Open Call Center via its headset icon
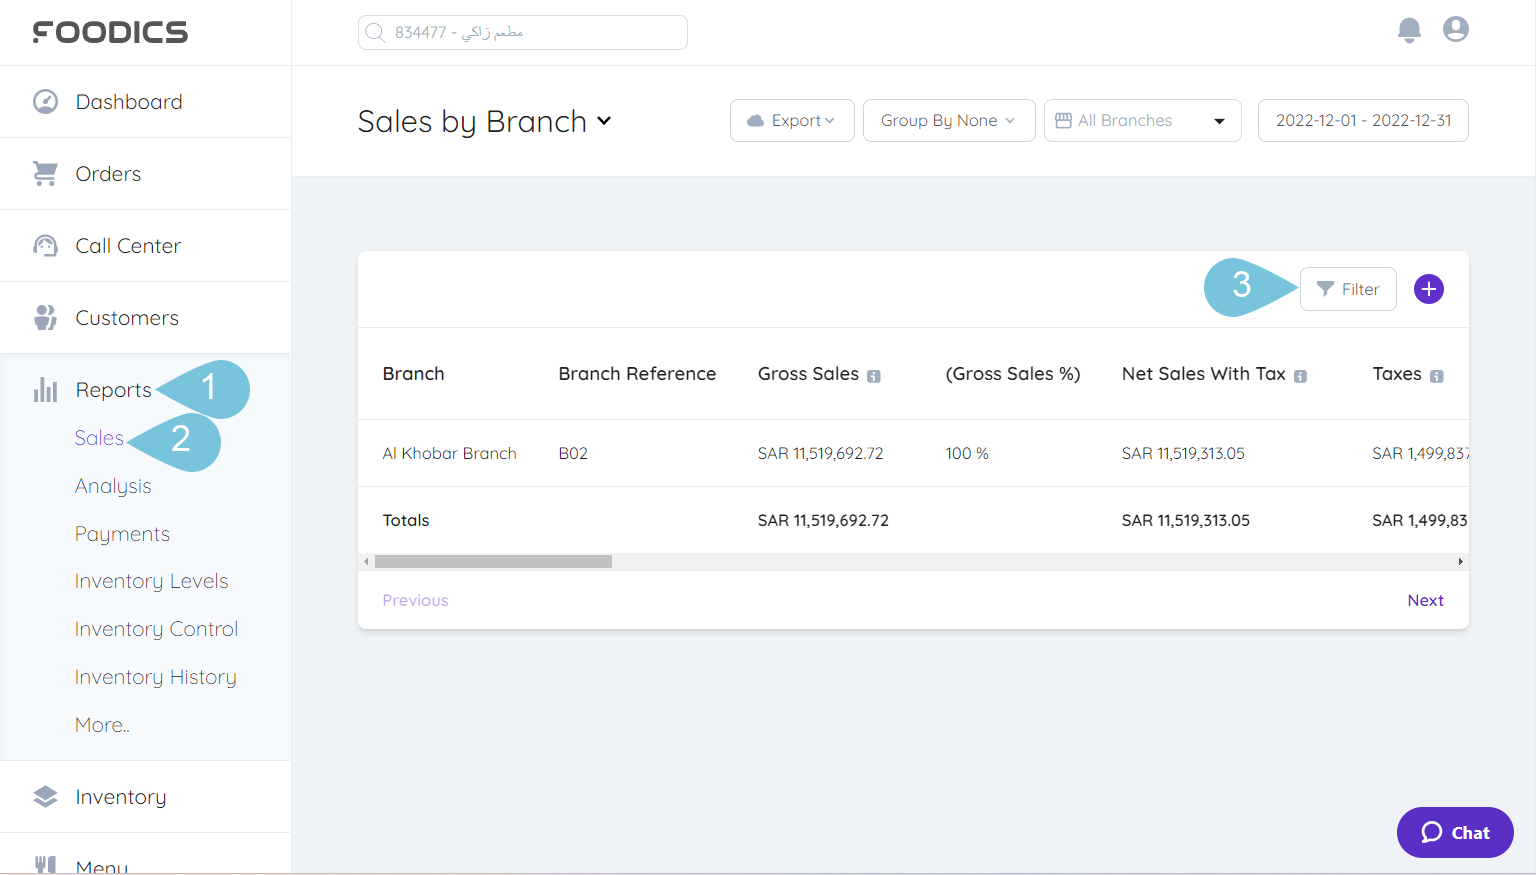1536x875 pixels. coord(45,245)
